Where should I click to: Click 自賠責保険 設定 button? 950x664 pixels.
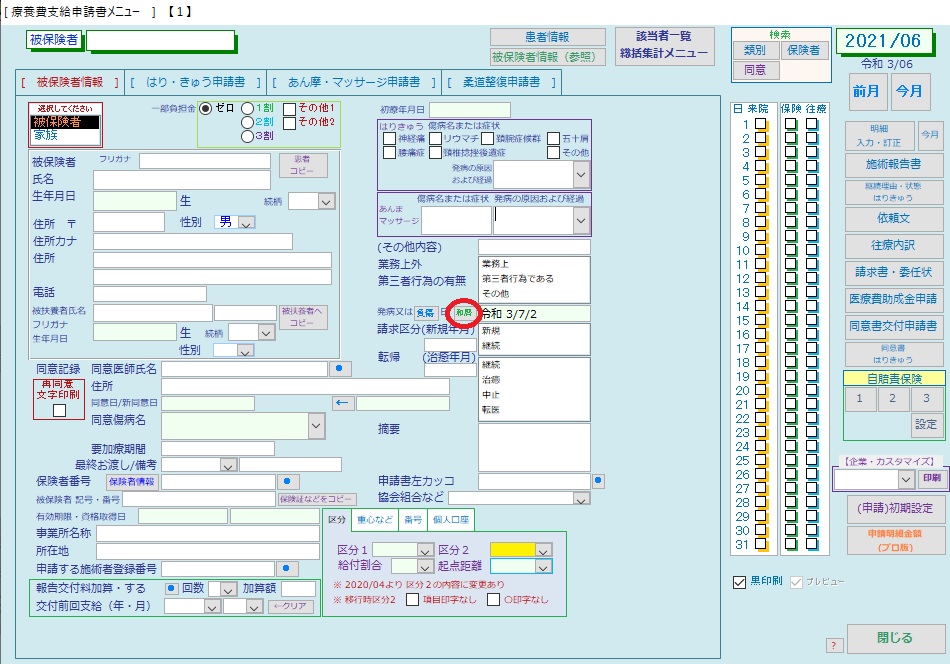pyautogui.click(x=926, y=425)
